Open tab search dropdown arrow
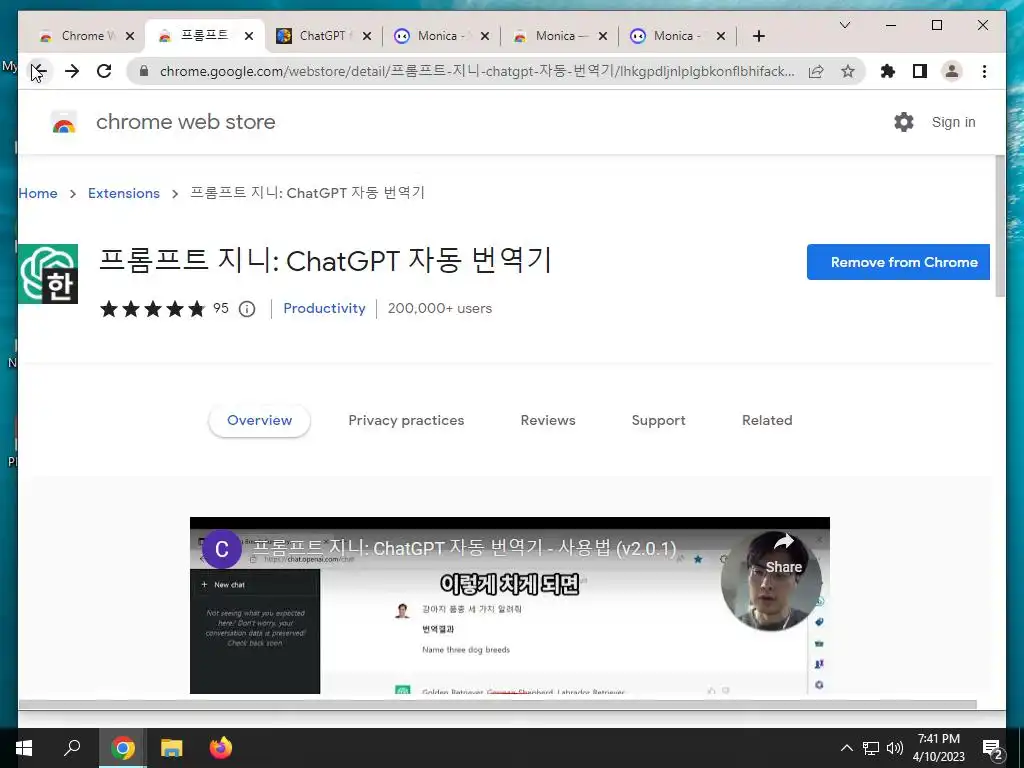The image size is (1024, 768). [844, 25]
